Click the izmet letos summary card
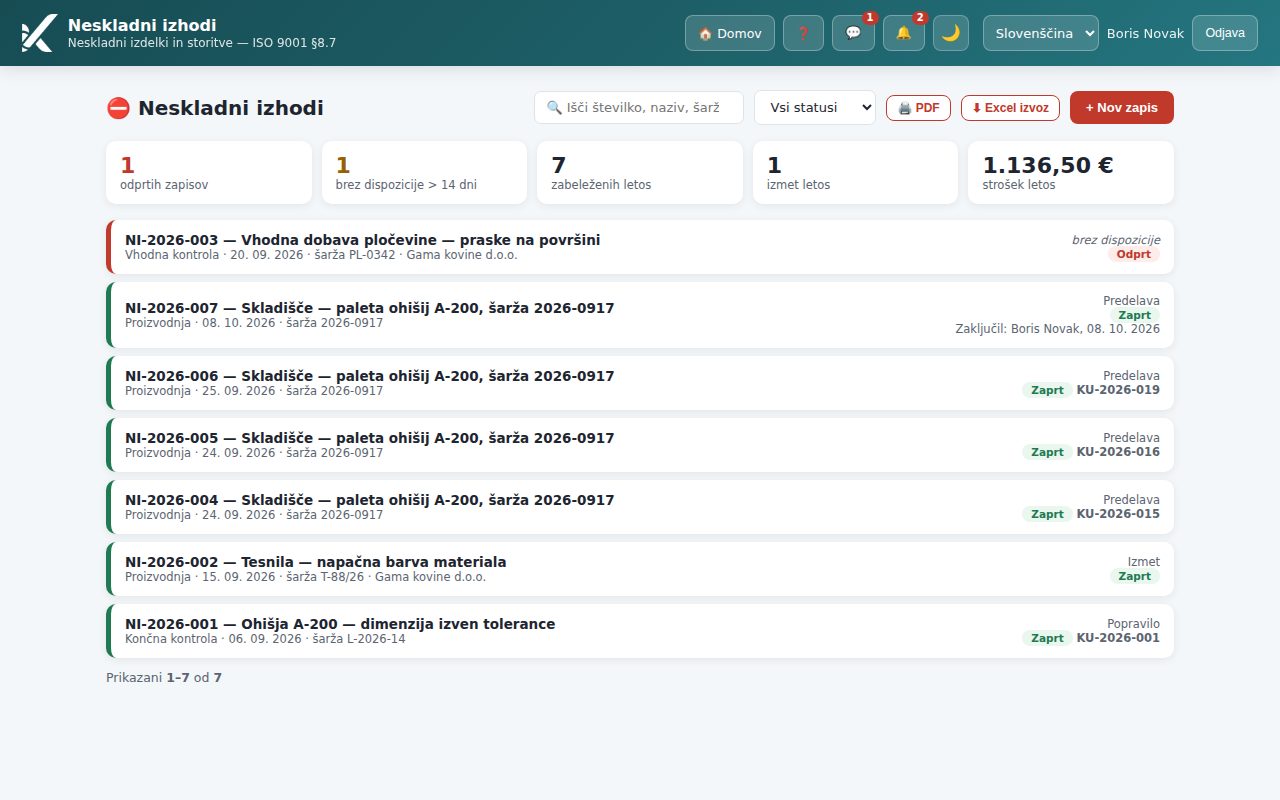This screenshot has height=800, width=1280. 855,172
